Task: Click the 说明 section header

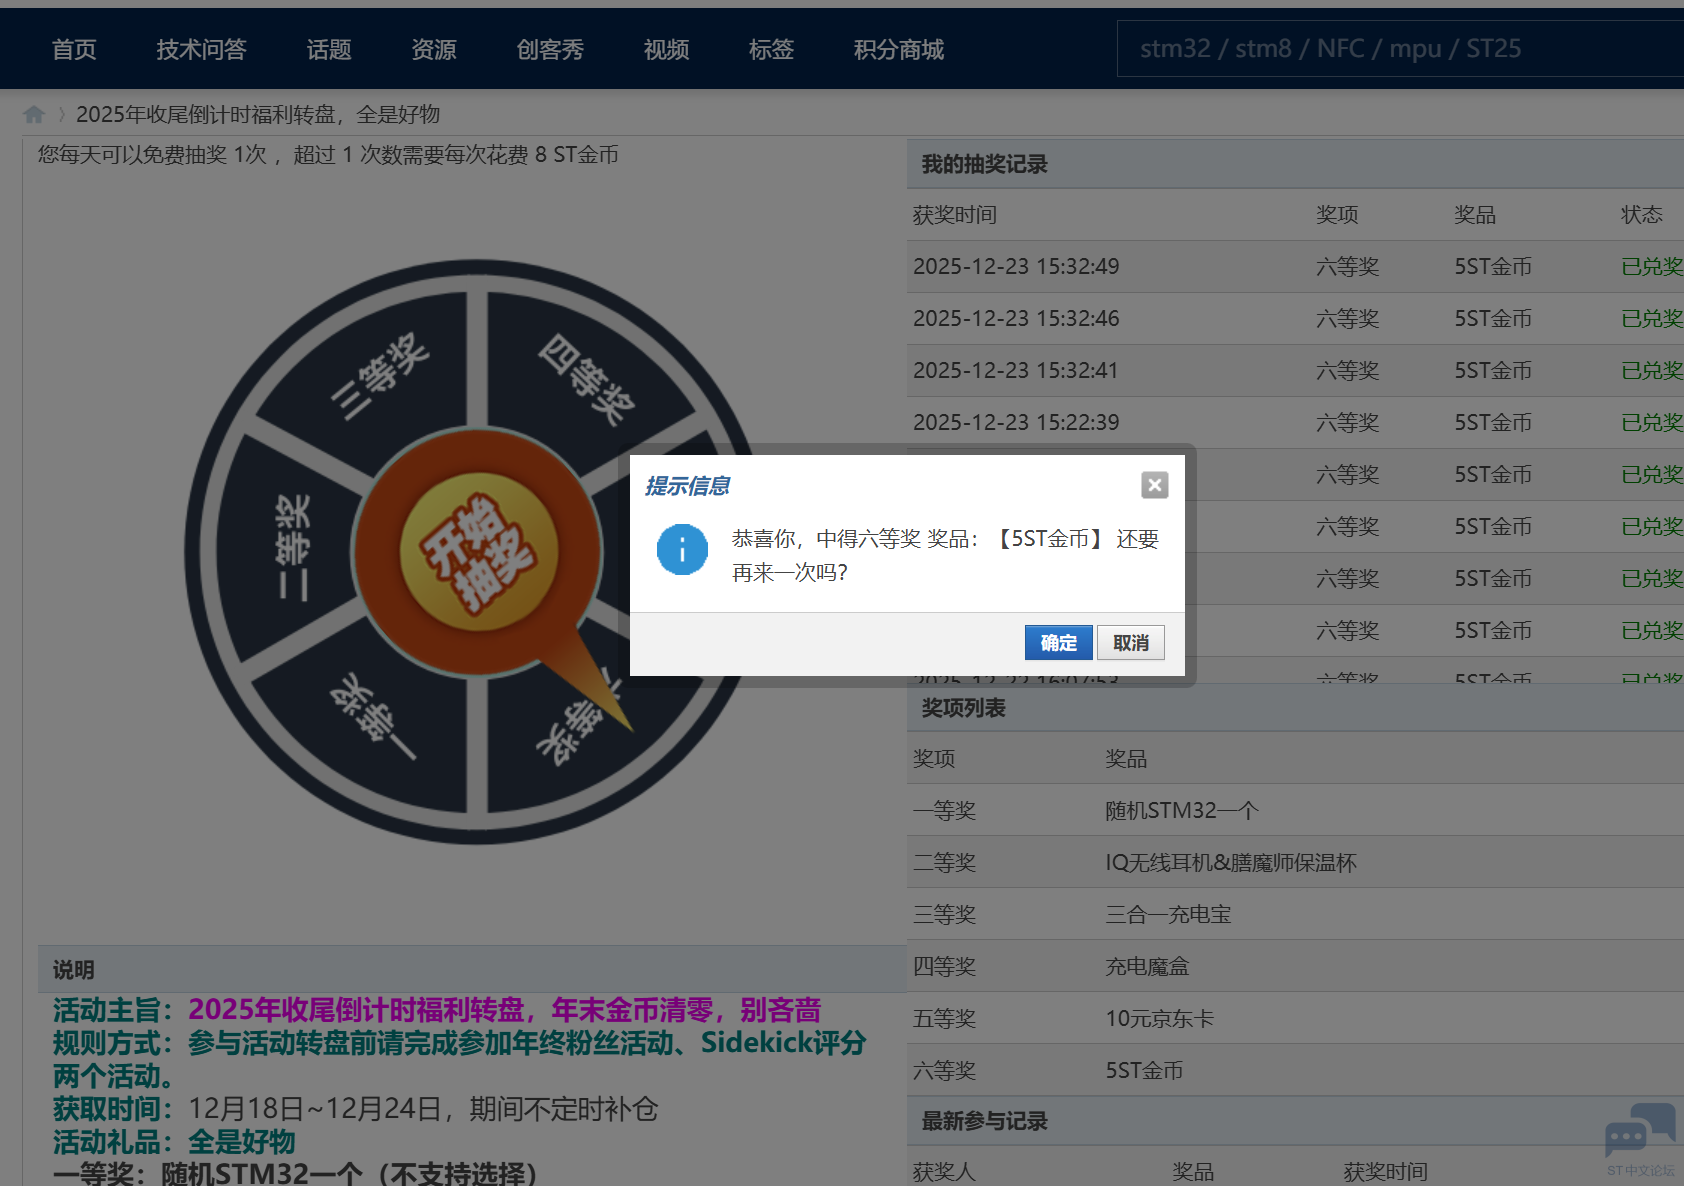Action: (472, 969)
